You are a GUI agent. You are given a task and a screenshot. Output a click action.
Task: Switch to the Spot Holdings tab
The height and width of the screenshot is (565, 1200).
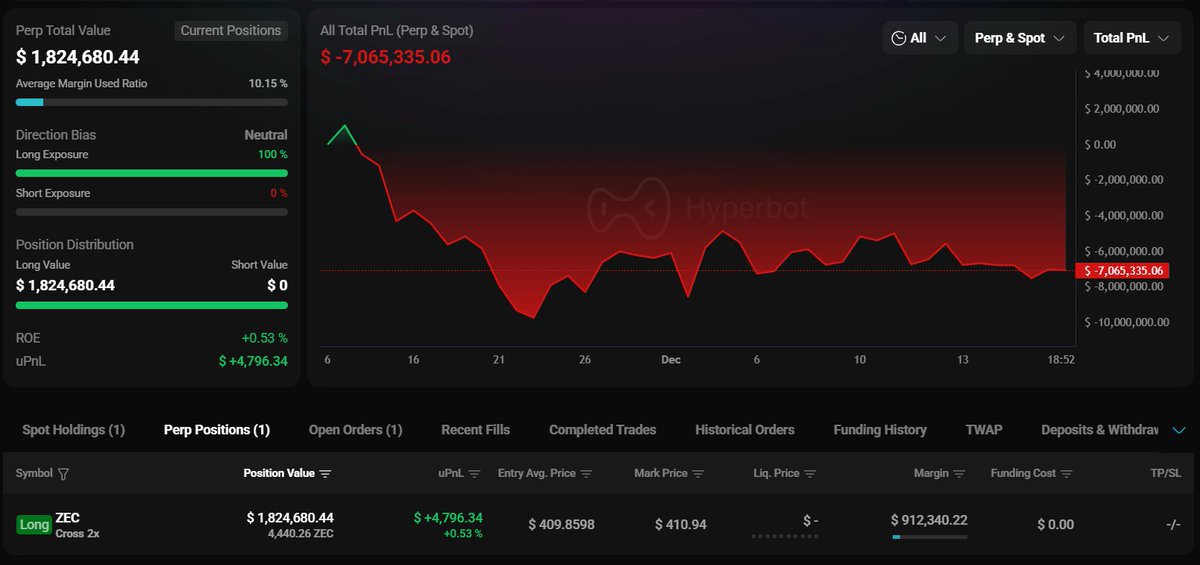coord(73,430)
